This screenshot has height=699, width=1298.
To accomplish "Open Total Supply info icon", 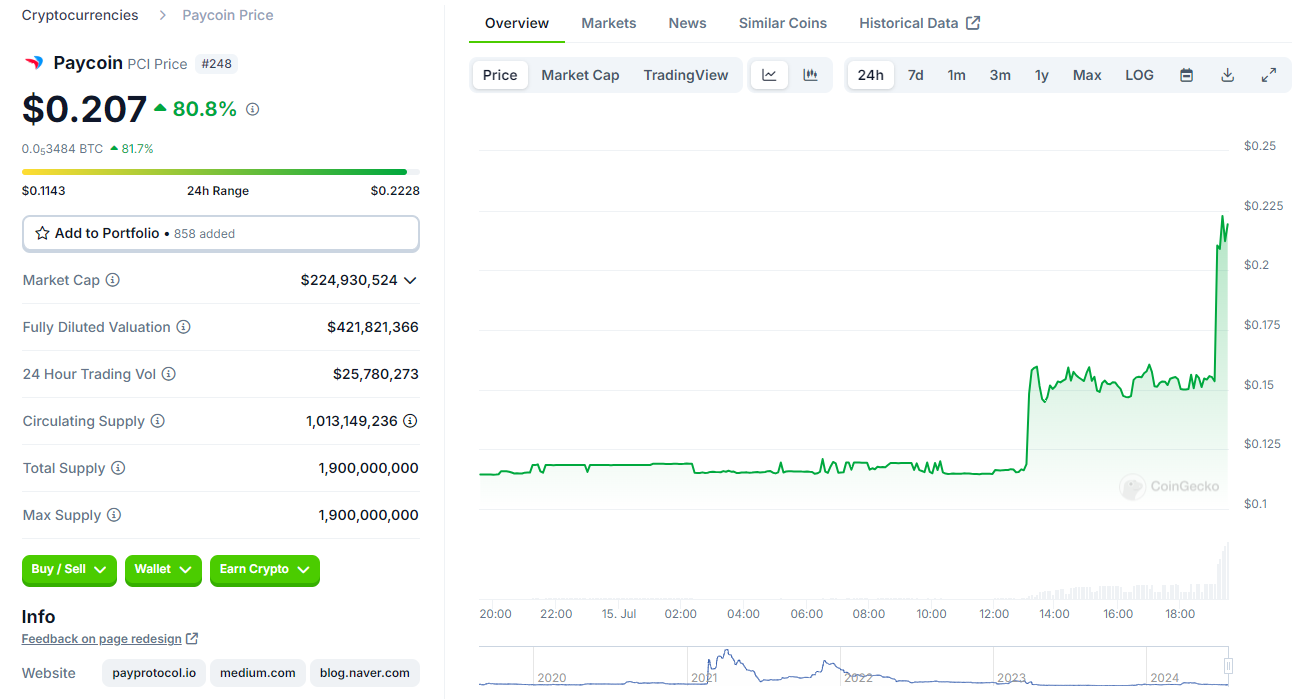I will [x=118, y=468].
